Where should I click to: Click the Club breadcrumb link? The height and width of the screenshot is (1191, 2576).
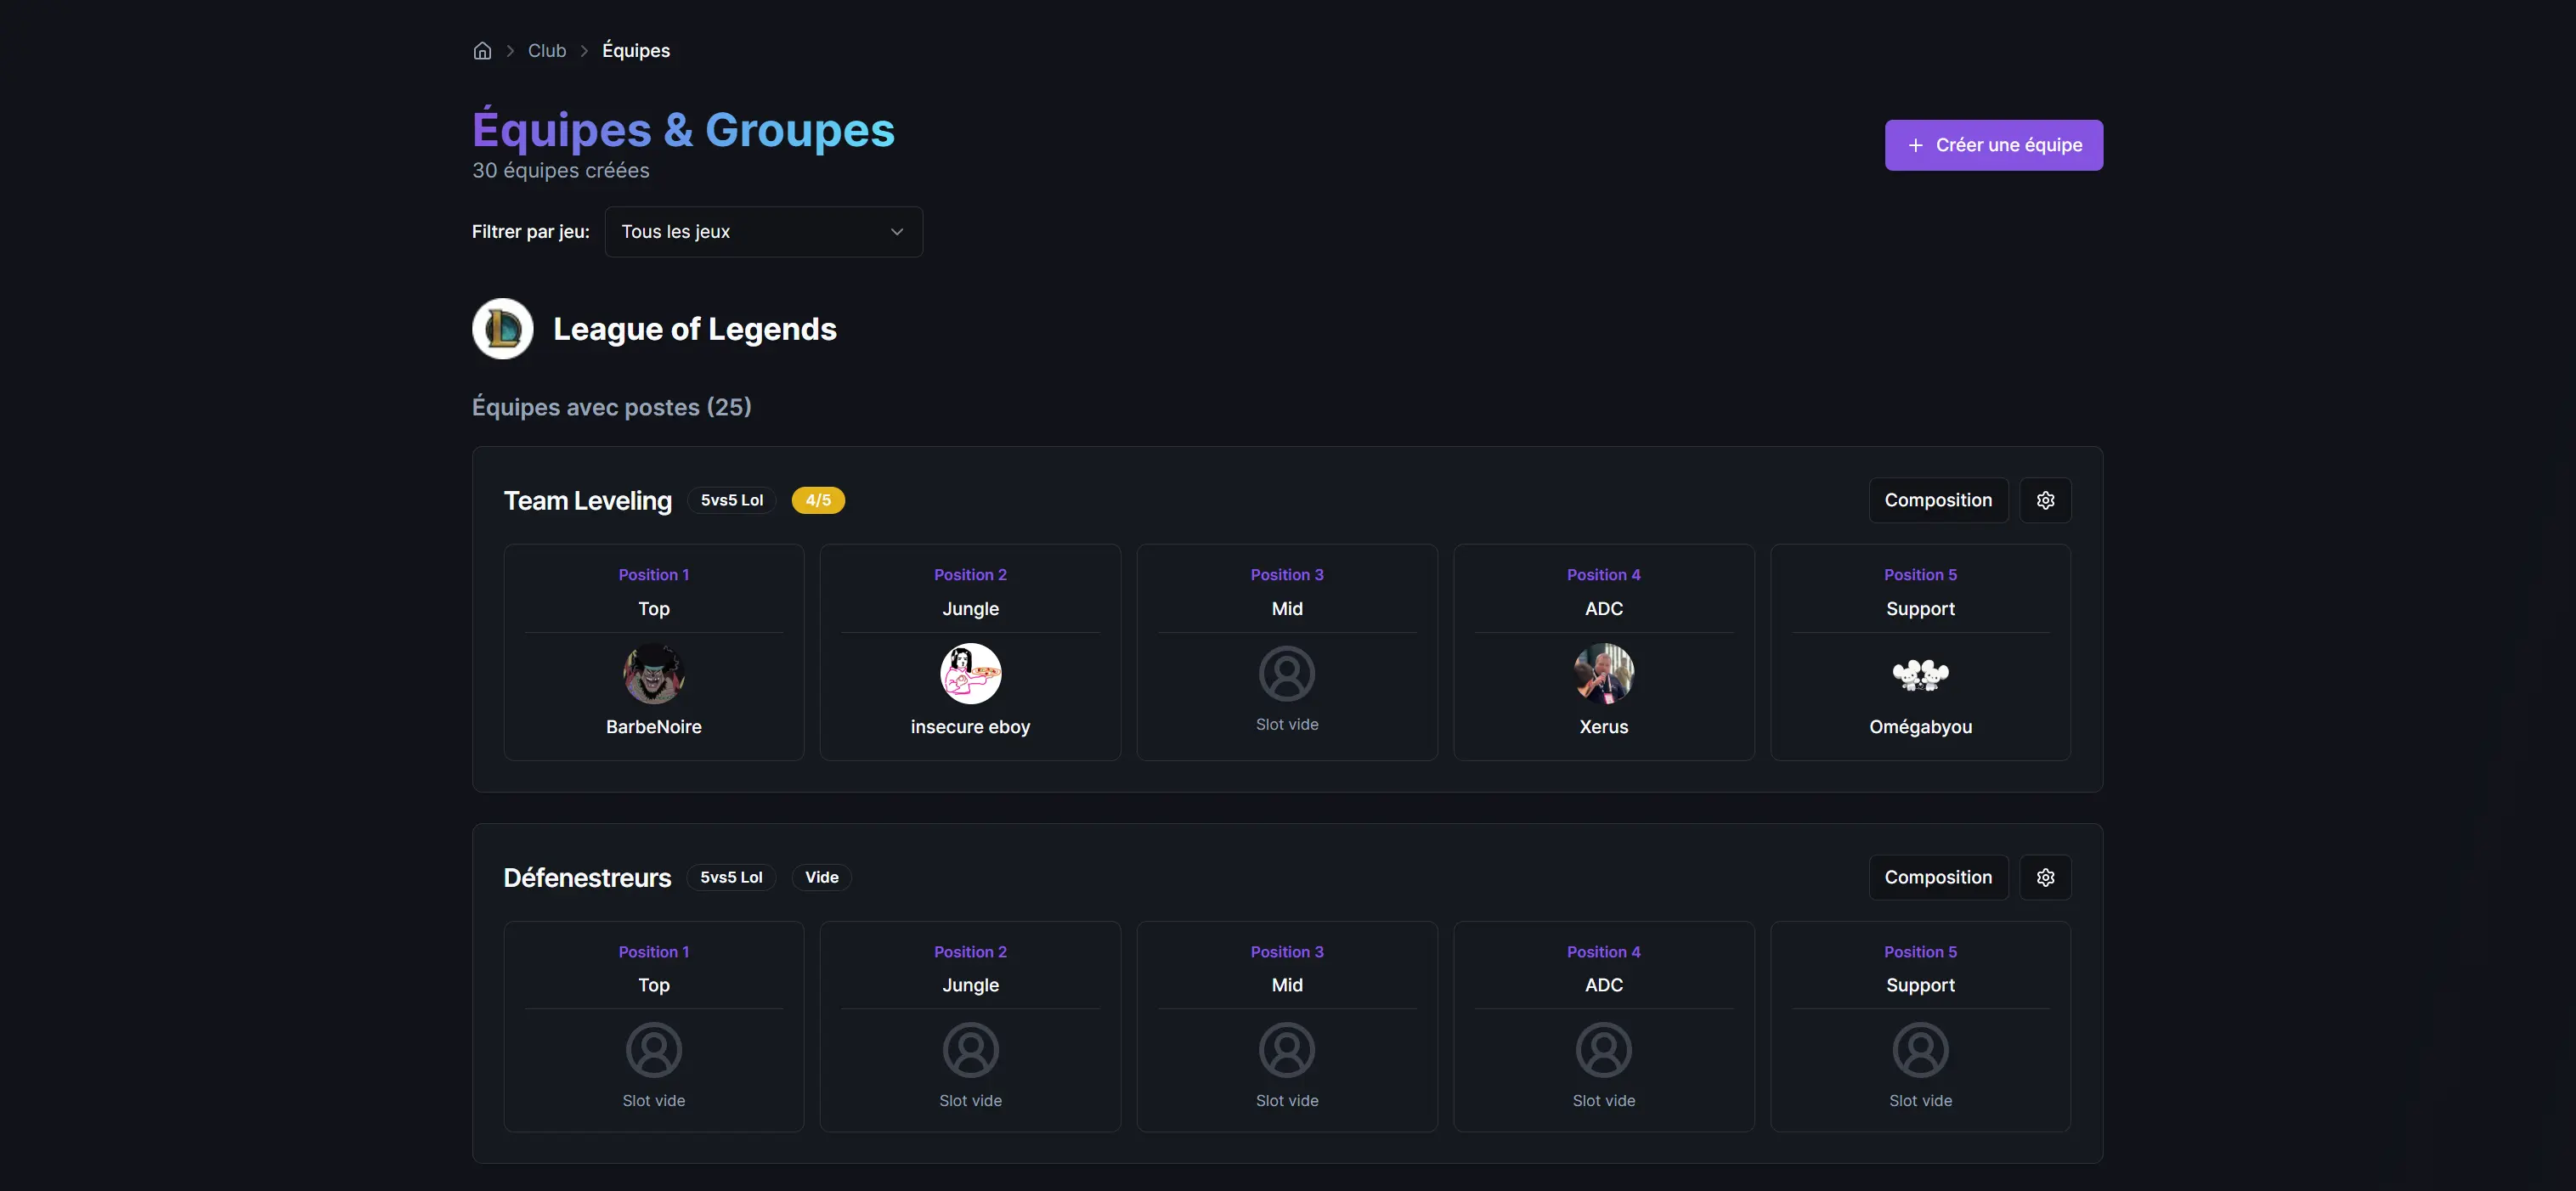(546, 50)
